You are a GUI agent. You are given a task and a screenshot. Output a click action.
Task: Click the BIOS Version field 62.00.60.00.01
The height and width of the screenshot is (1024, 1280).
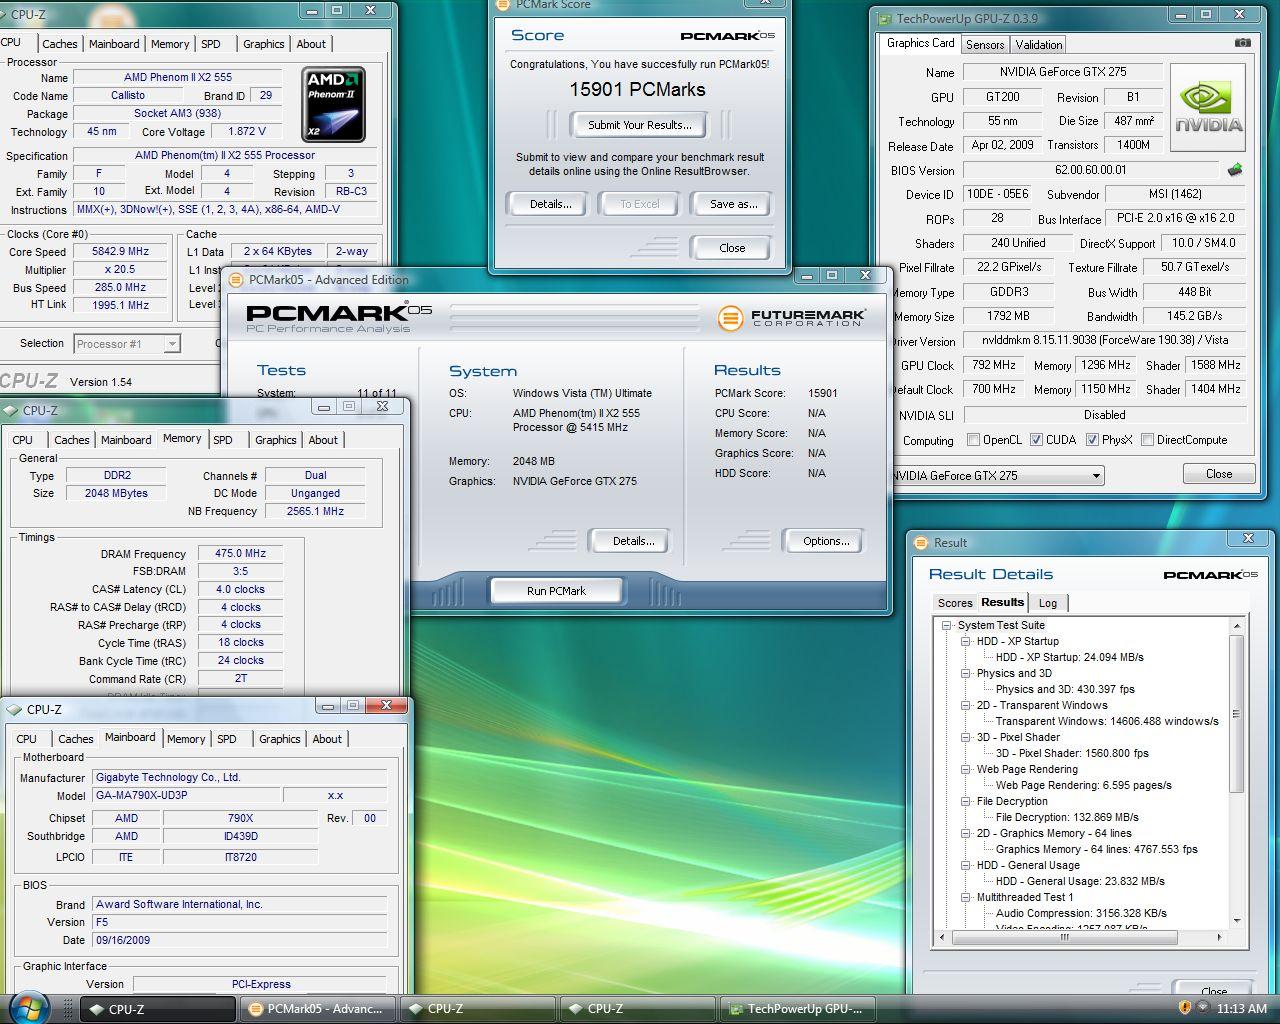(1090, 170)
